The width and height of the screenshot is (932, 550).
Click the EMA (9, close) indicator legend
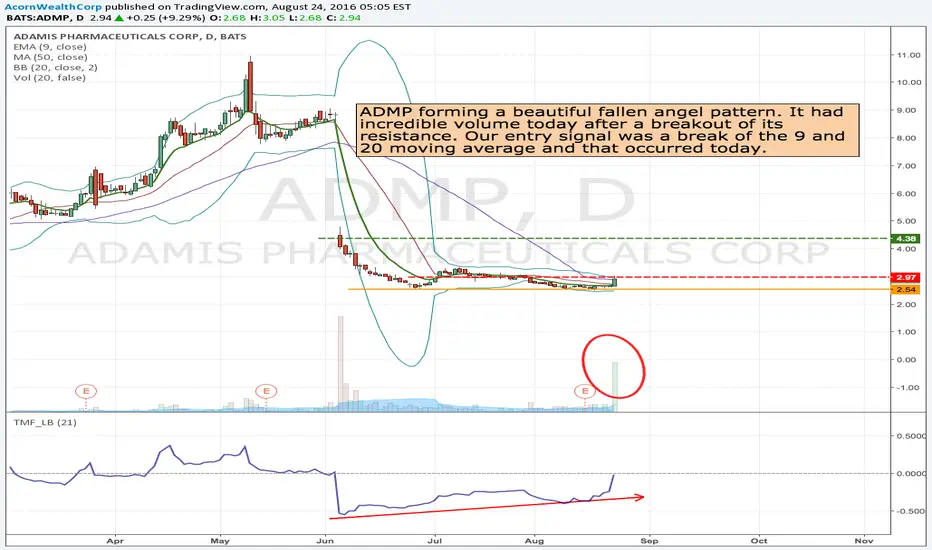point(50,47)
